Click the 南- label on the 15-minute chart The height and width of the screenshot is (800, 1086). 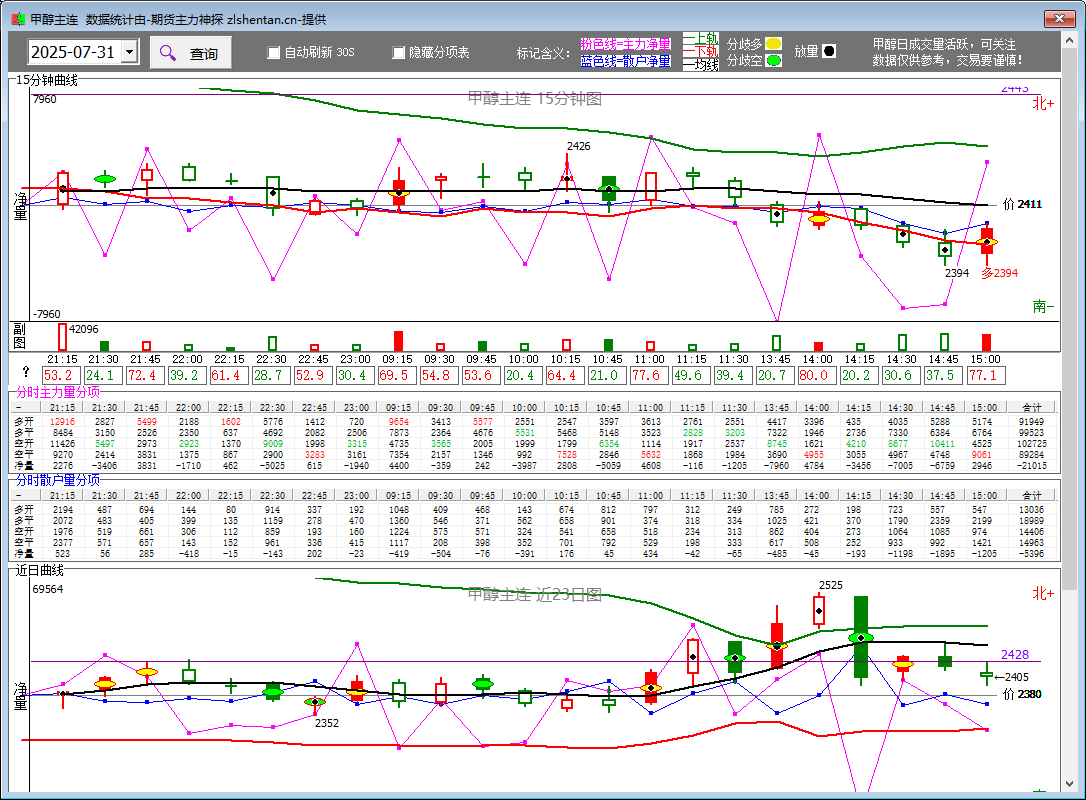[1043, 306]
